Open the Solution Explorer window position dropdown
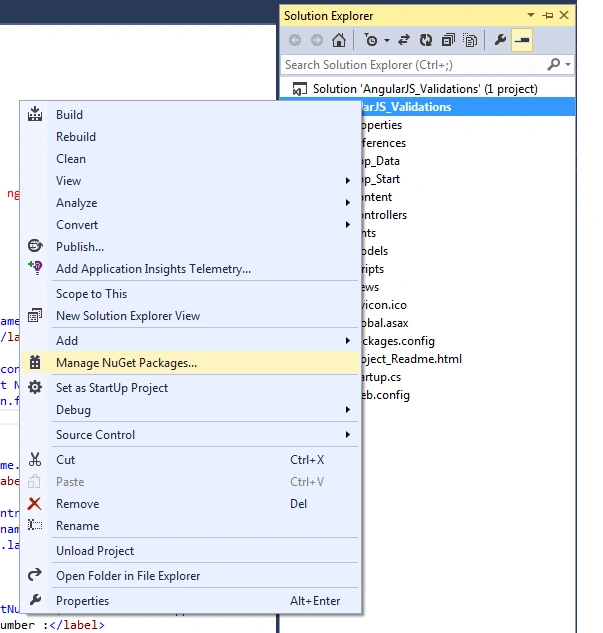 point(531,15)
